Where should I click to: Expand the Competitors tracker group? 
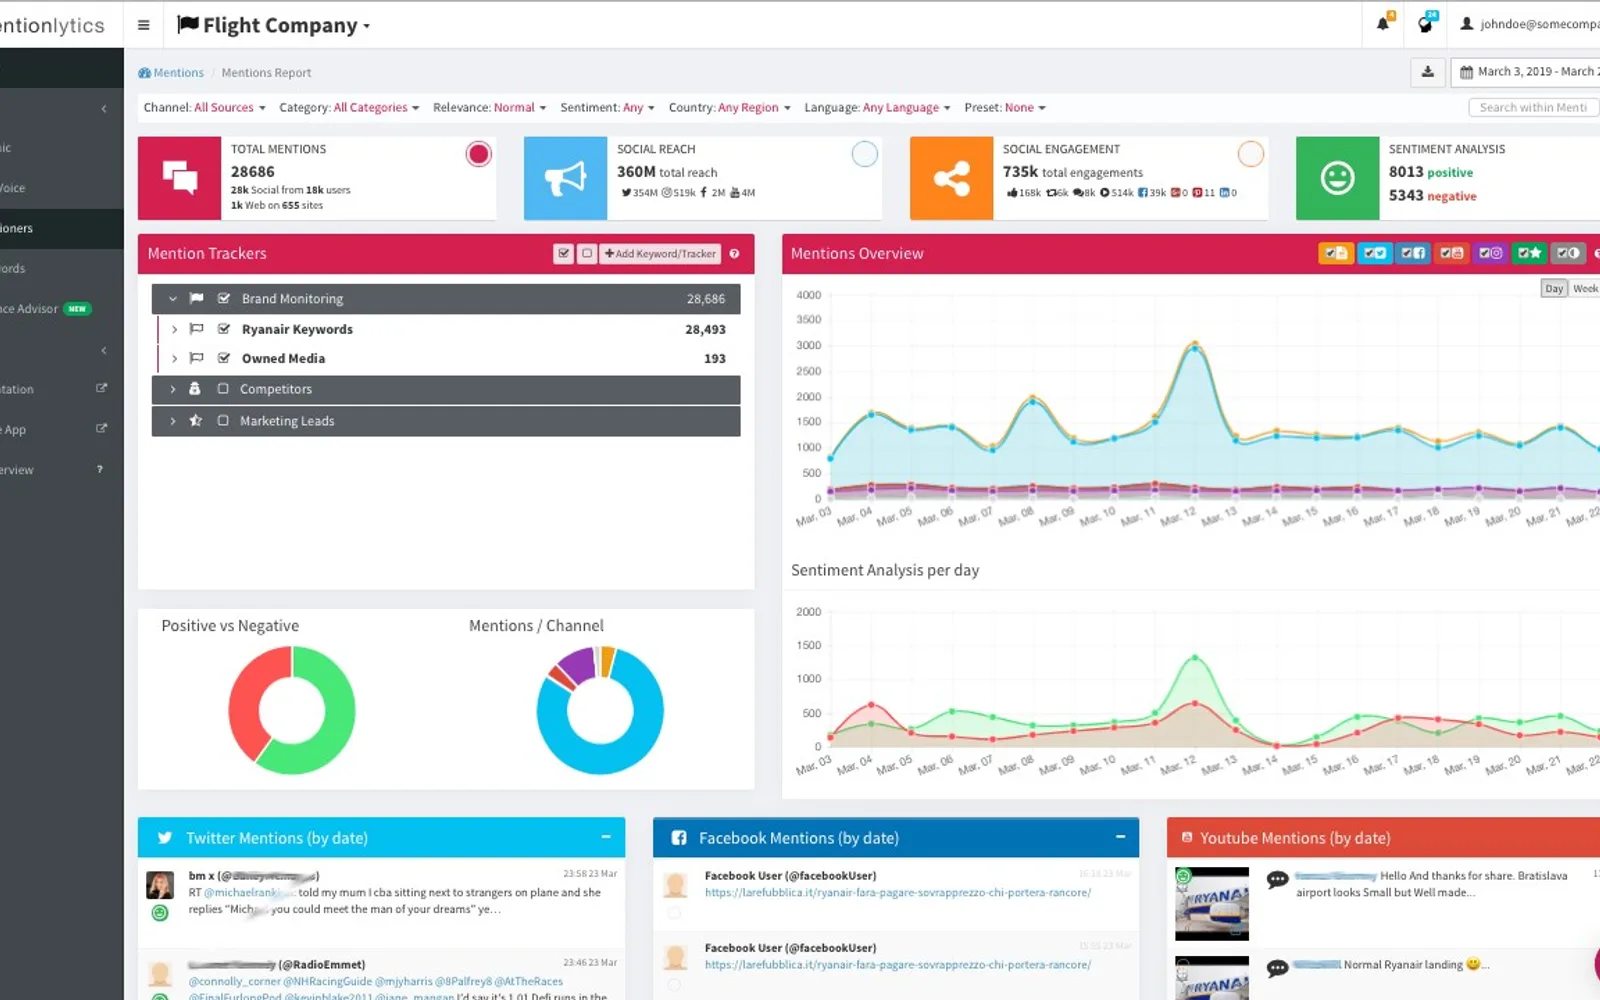click(x=173, y=389)
